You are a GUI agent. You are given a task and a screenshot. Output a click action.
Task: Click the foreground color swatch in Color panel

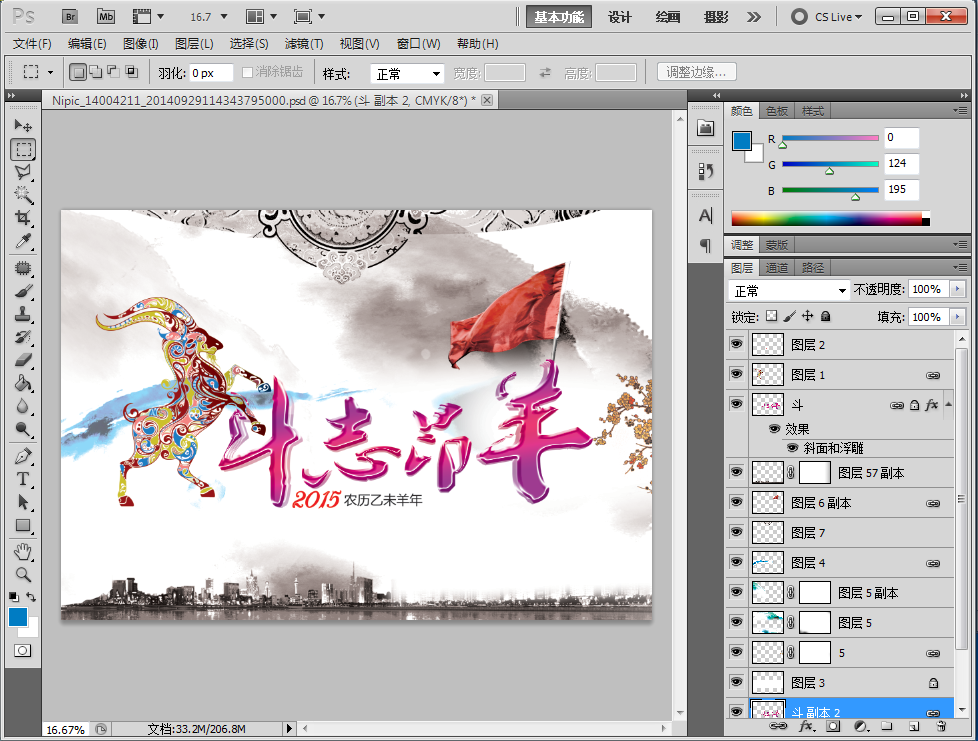[x=742, y=141]
